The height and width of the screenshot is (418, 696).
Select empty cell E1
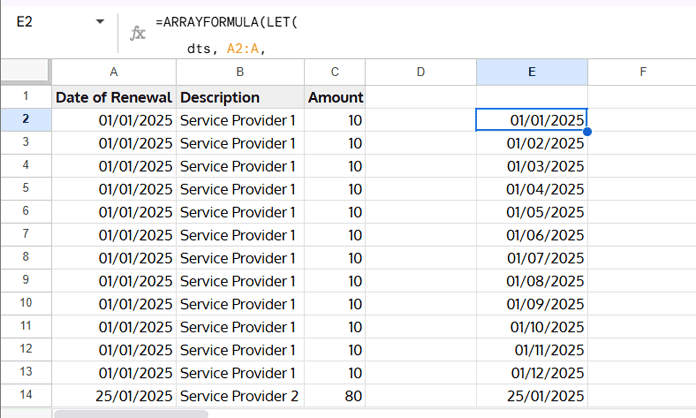pyautogui.click(x=532, y=97)
